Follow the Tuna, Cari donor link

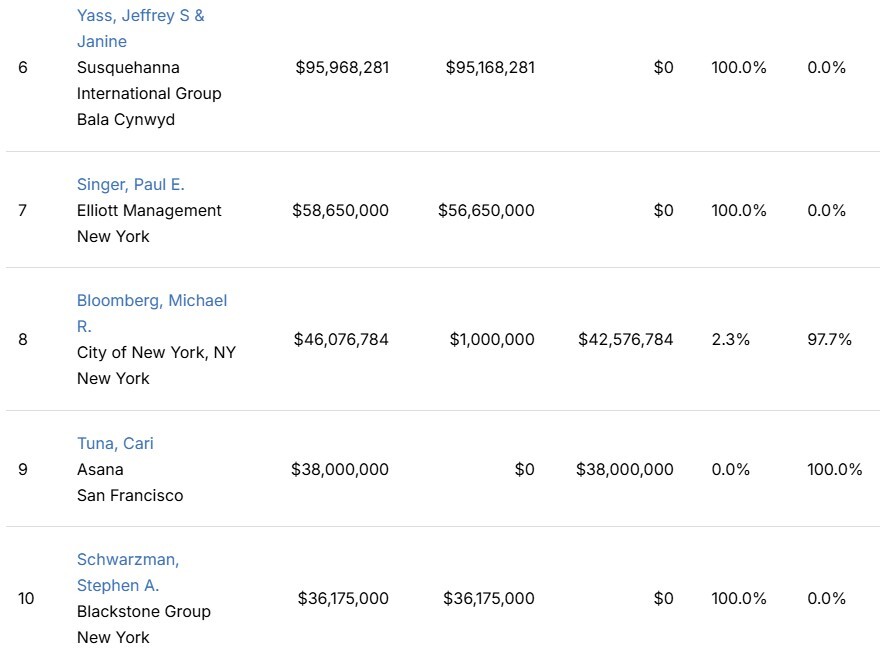pos(115,443)
